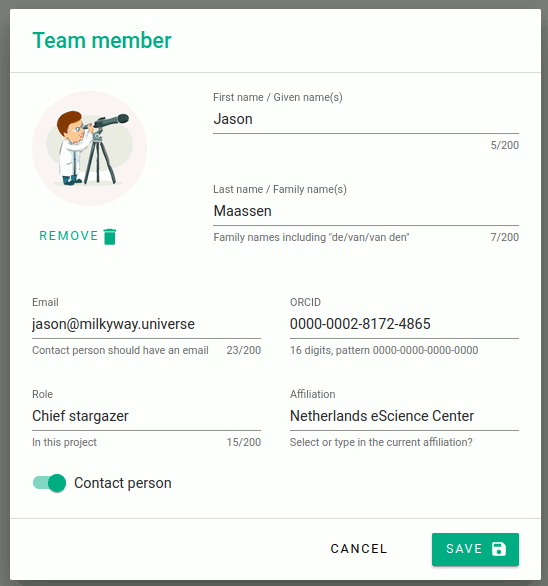Cancel the team member dialog
The width and height of the screenshot is (548, 586).
click(x=359, y=549)
